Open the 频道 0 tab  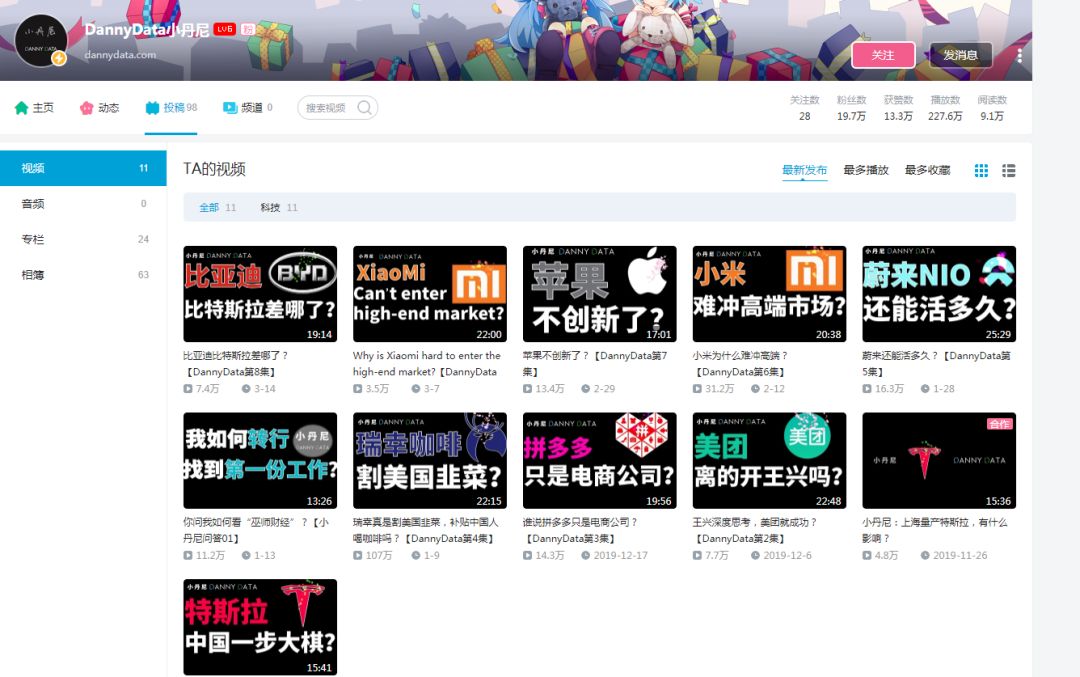point(247,107)
